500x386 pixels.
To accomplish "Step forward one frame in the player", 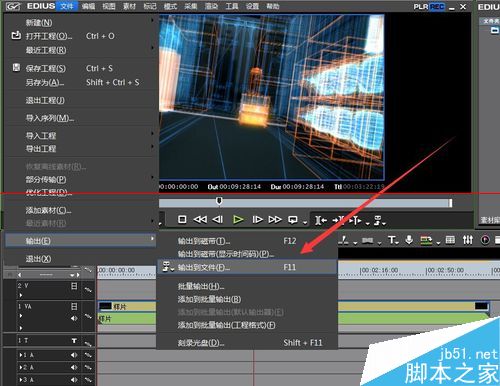I will click(x=257, y=219).
